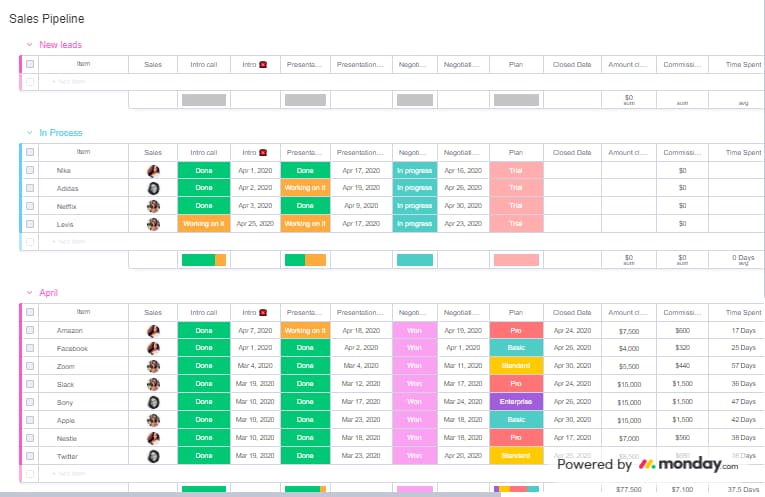Click Intro call header in In Process
This screenshot has height=497, width=765.
(x=204, y=153)
